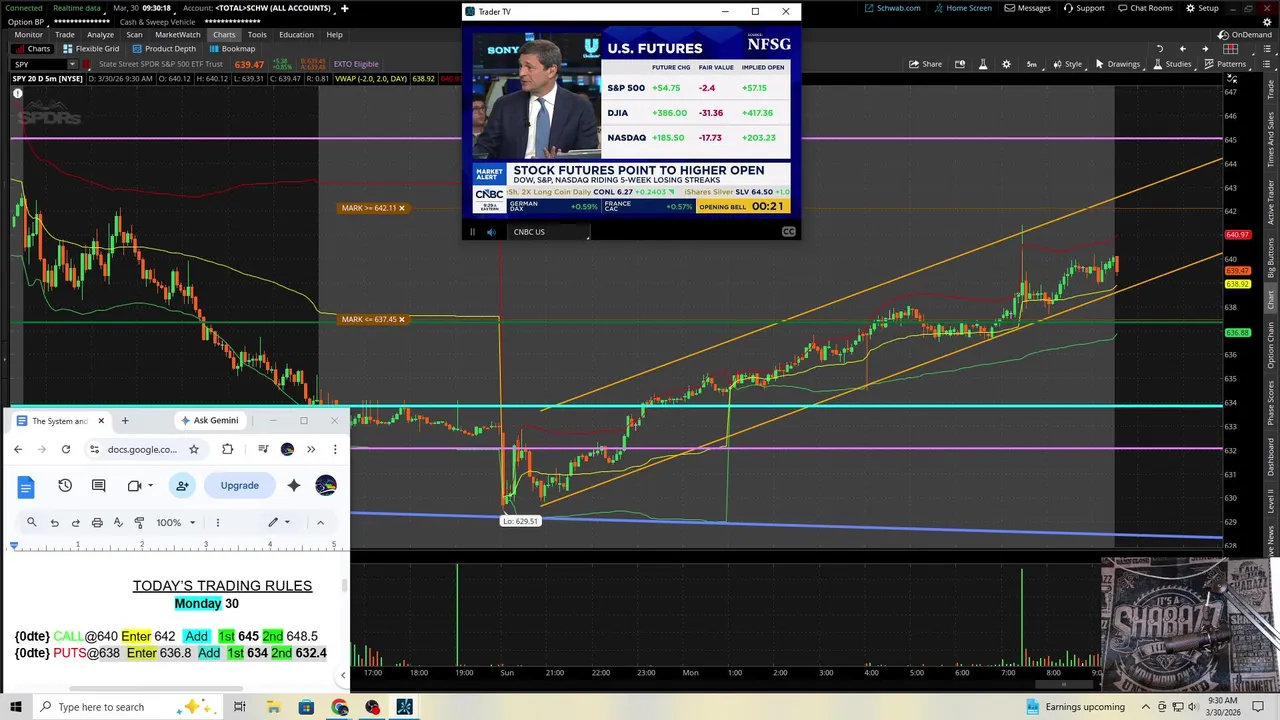Image resolution: width=1280 pixels, height=720 pixels.
Task: Open Chrome extensions puzzle icon
Action: pos(227,449)
